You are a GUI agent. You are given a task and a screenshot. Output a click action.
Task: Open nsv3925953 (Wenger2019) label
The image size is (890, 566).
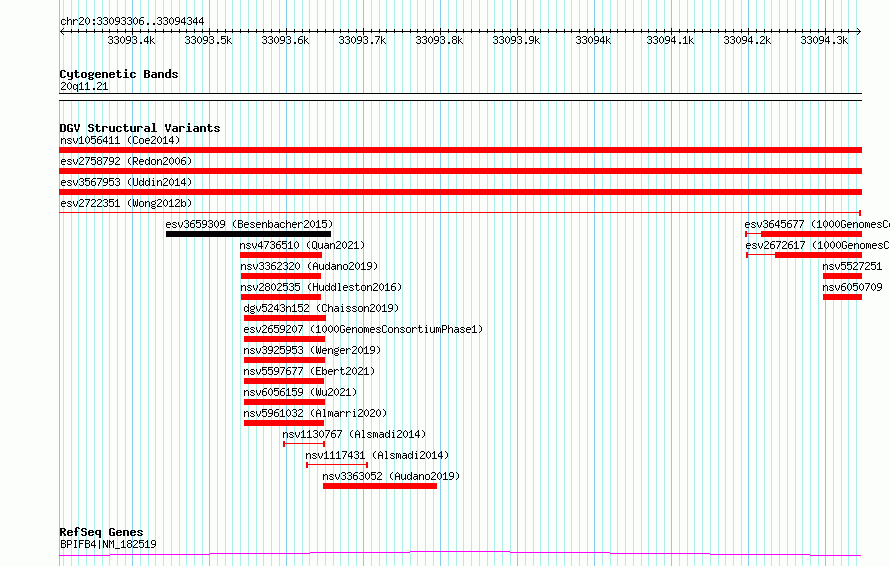tap(312, 350)
